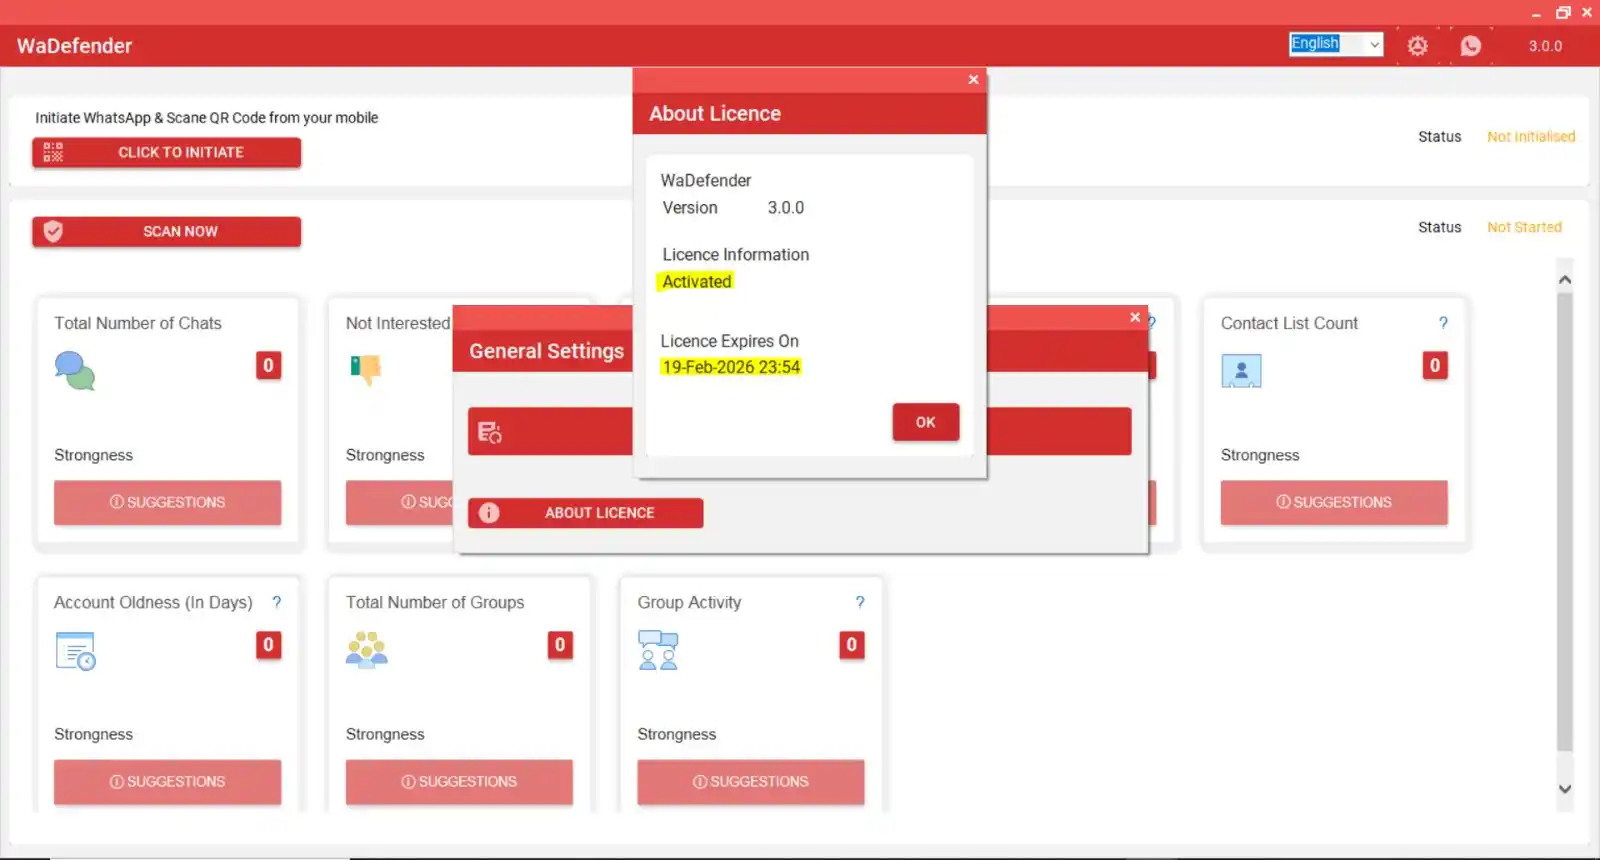Click 'Strongness' in the Group Activity card
Screen dimensions: 1600x860
pyautogui.click(x=677, y=734)
